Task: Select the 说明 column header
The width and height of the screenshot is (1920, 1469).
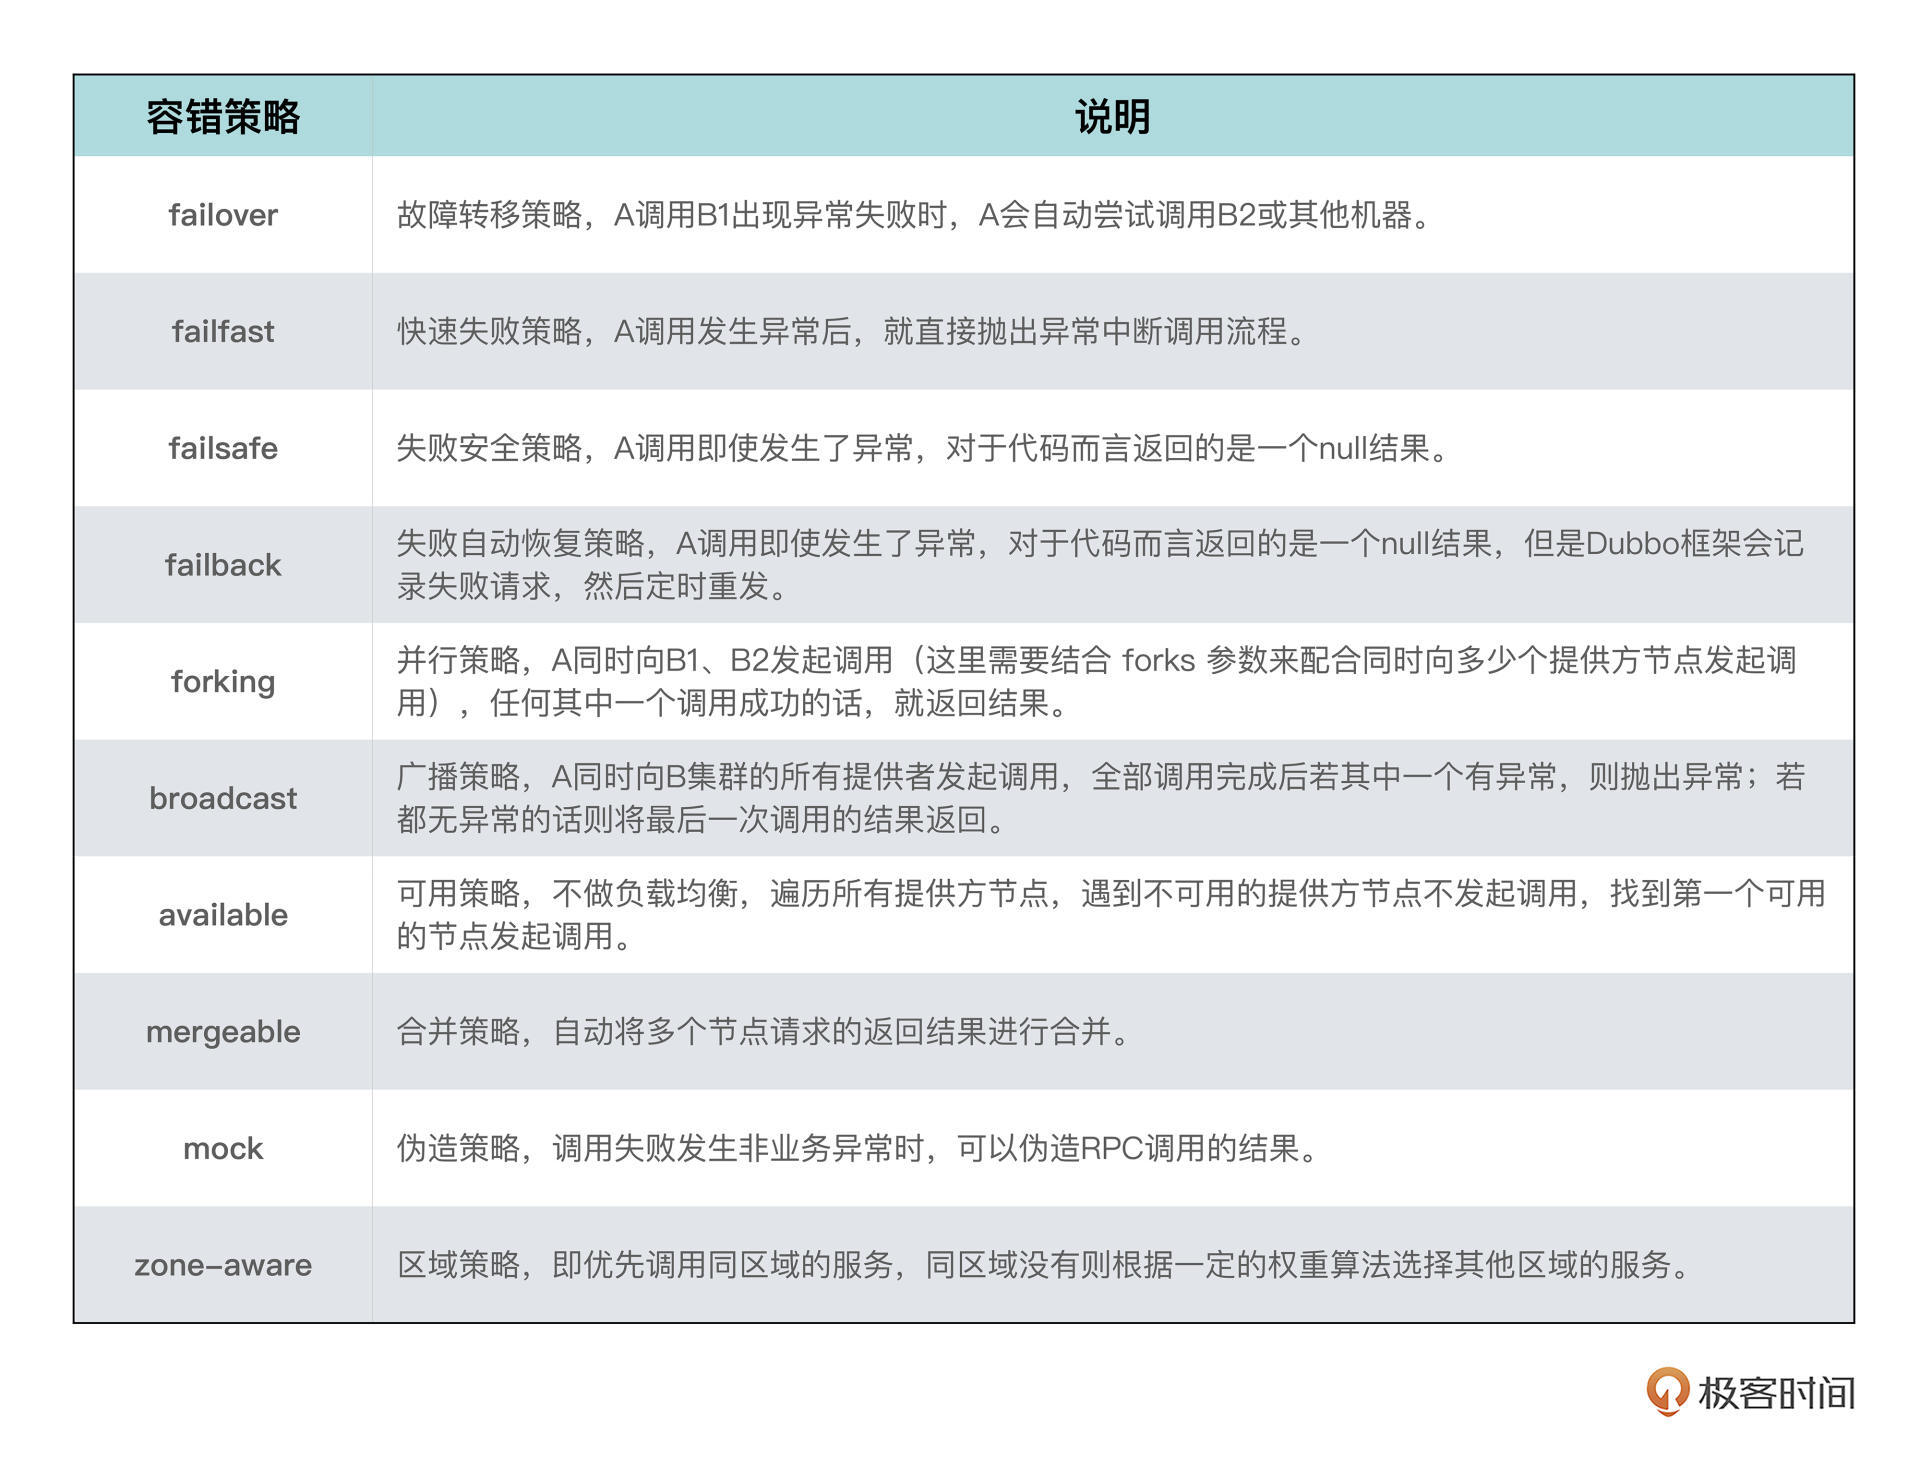Action: click(x=1112, y=117)
